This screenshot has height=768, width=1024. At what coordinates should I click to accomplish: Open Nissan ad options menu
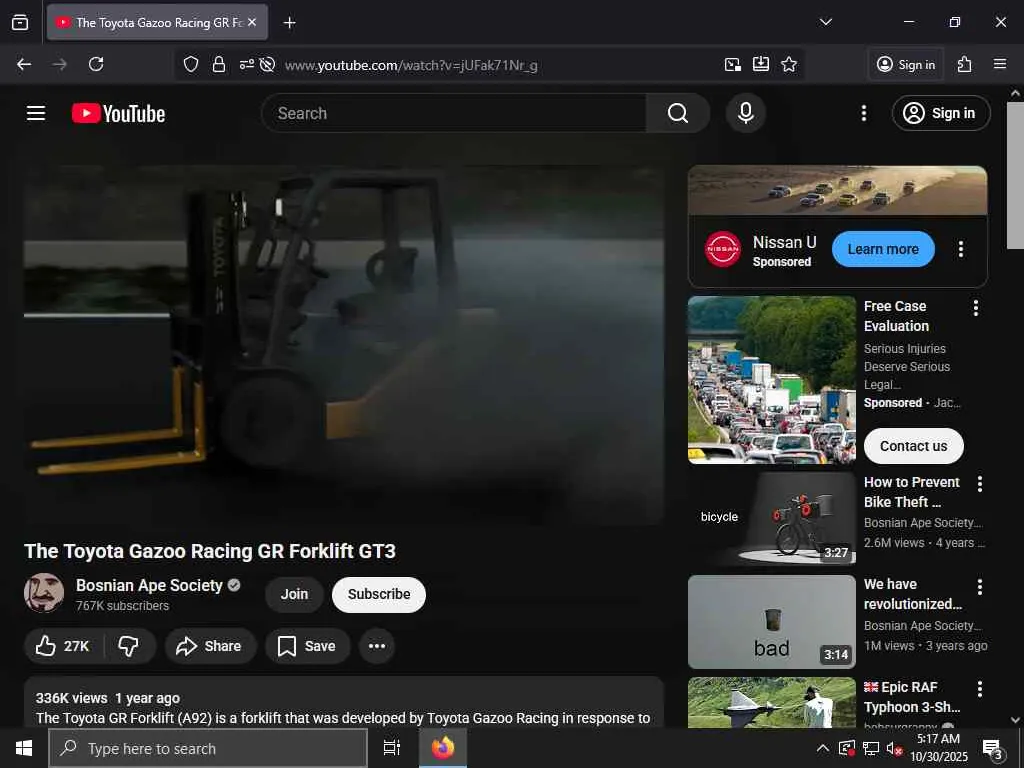[x=960, y=249]
